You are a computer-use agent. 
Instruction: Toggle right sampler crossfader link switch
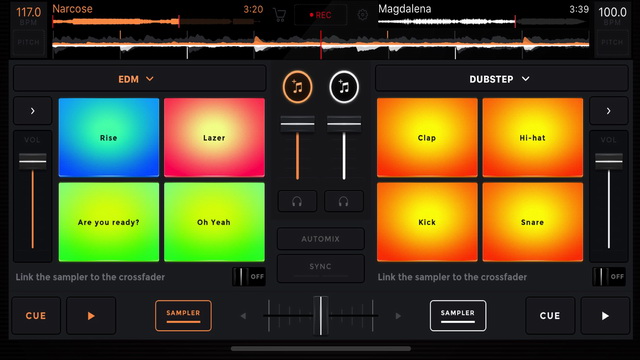click(609, 277)
